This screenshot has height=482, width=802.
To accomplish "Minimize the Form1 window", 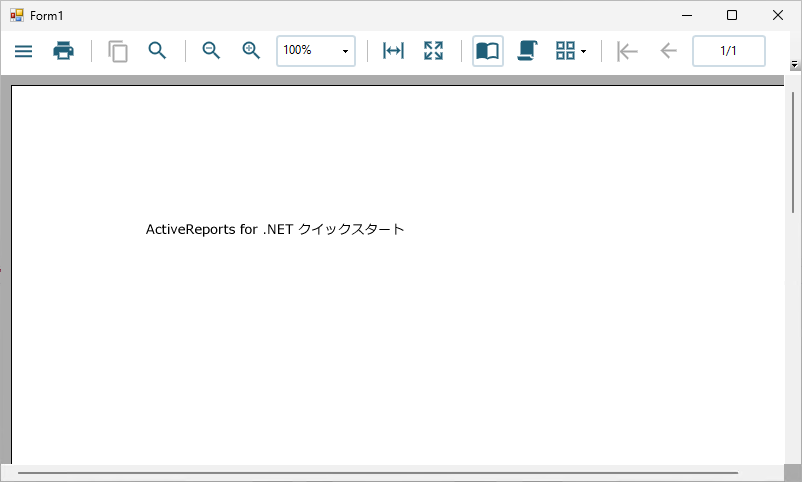I will point(687,15).
